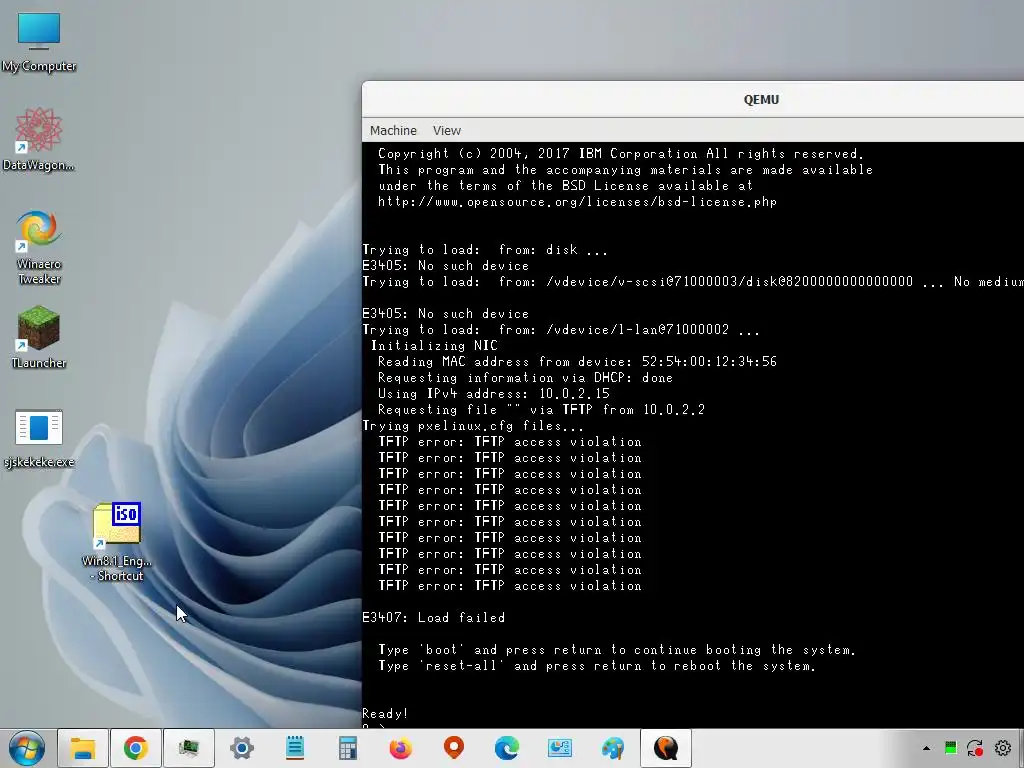Open the Control Panel taskbar icon

point(560,748)
